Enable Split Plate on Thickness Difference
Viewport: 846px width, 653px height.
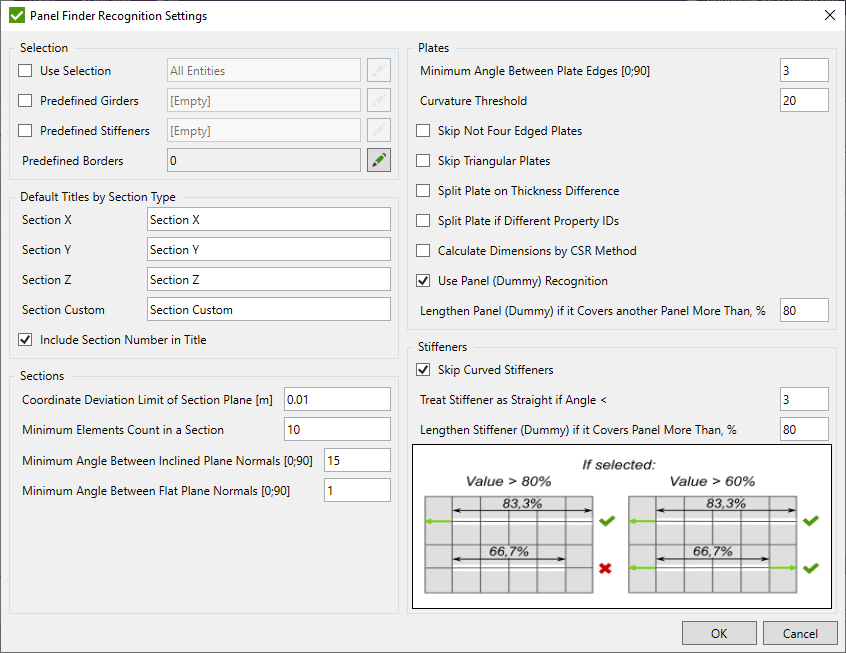pyautogui.click(x=423, y=190)
